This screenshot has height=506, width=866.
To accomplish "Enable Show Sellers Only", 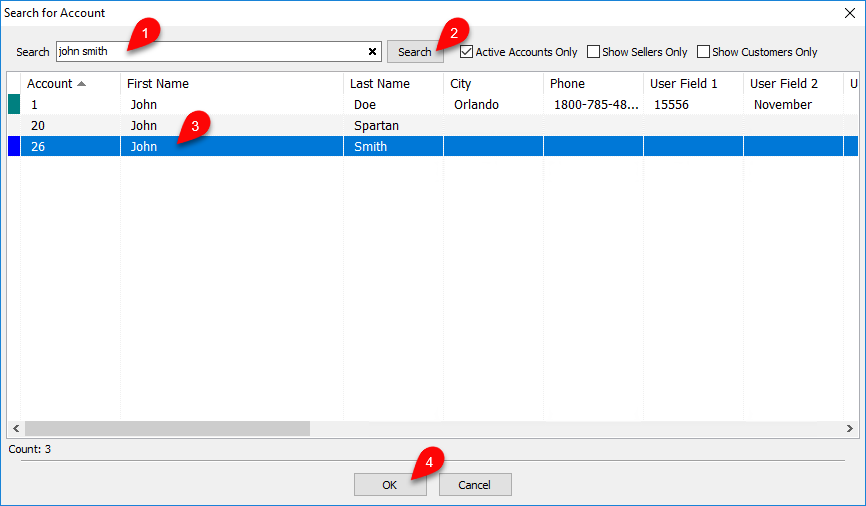I will 593,52.
